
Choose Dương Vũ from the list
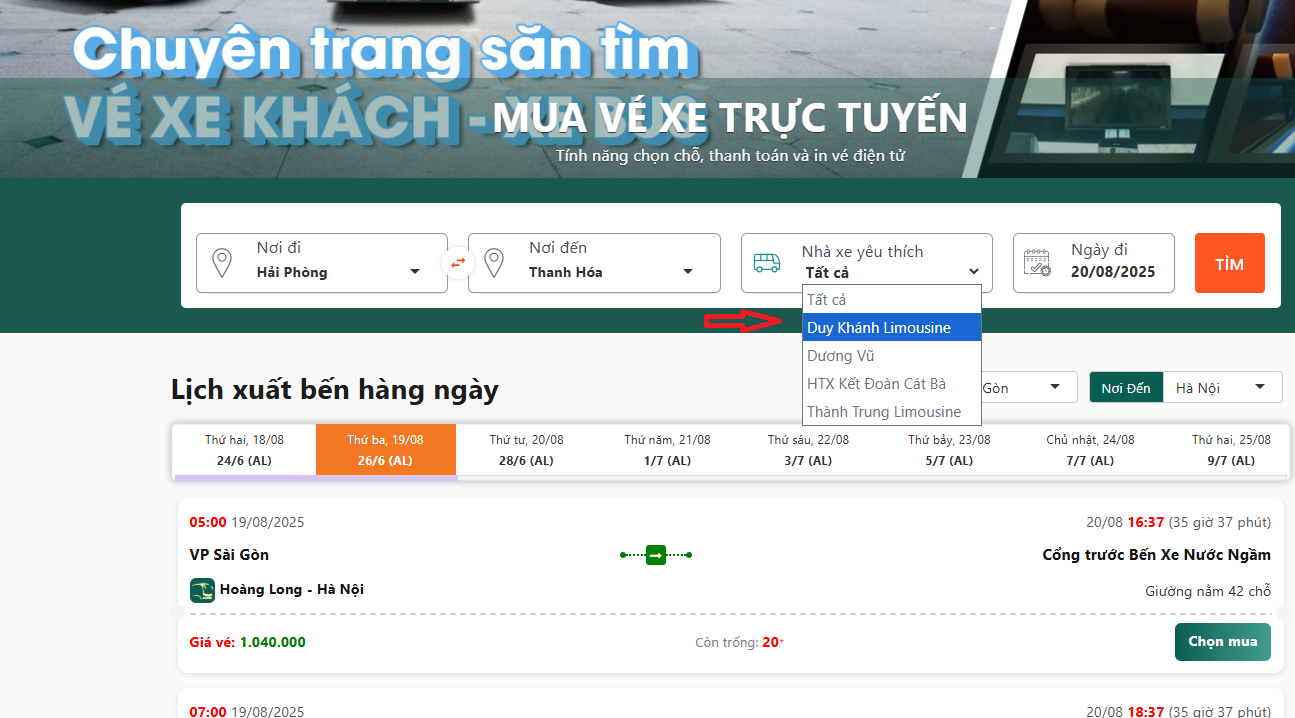(x=892, y=356)
